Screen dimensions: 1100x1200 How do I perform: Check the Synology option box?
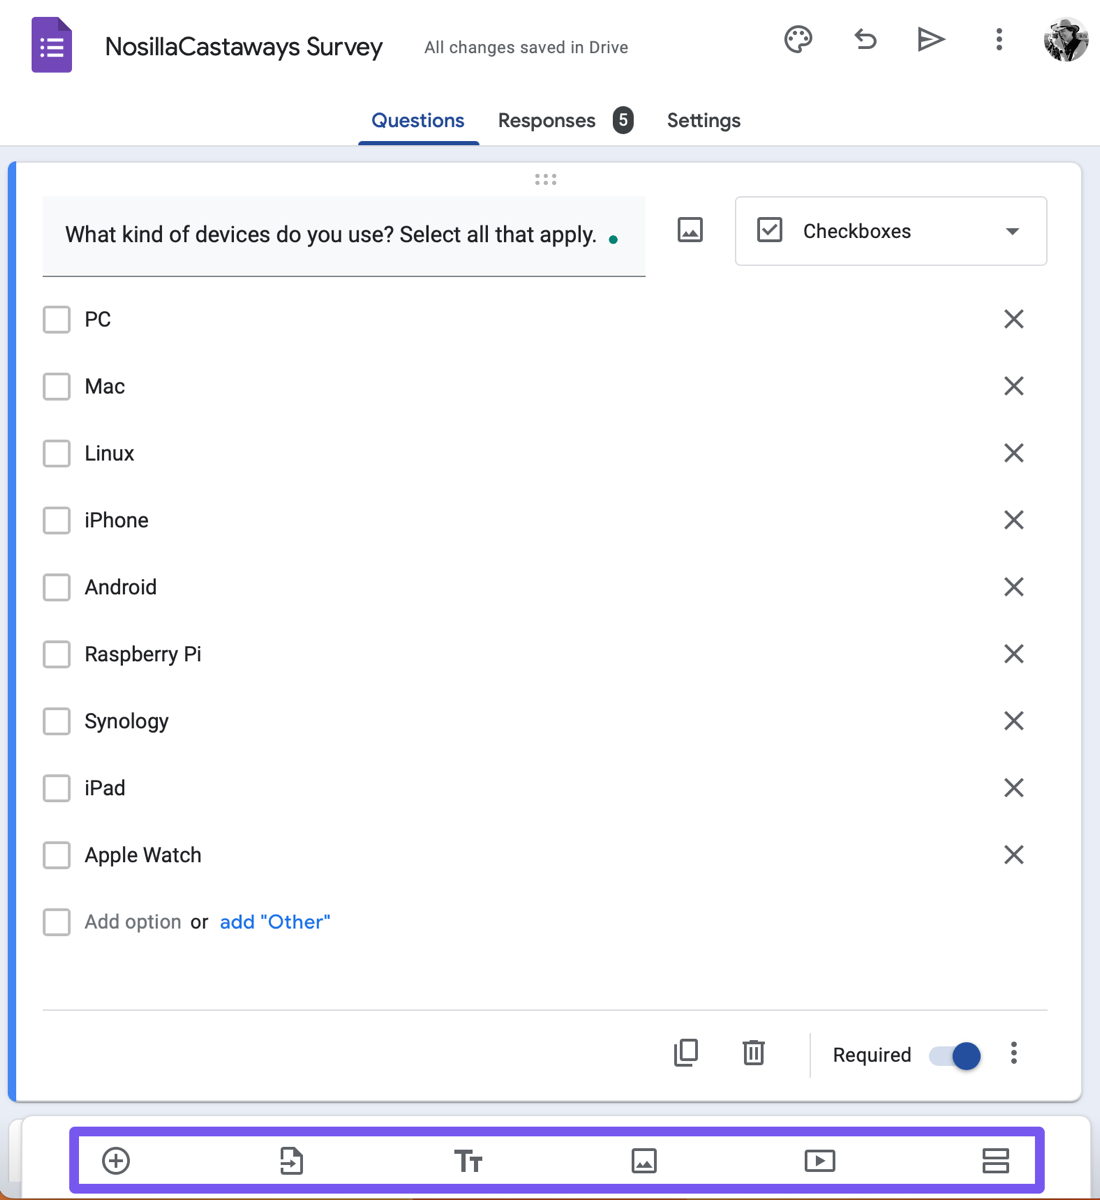57,721
